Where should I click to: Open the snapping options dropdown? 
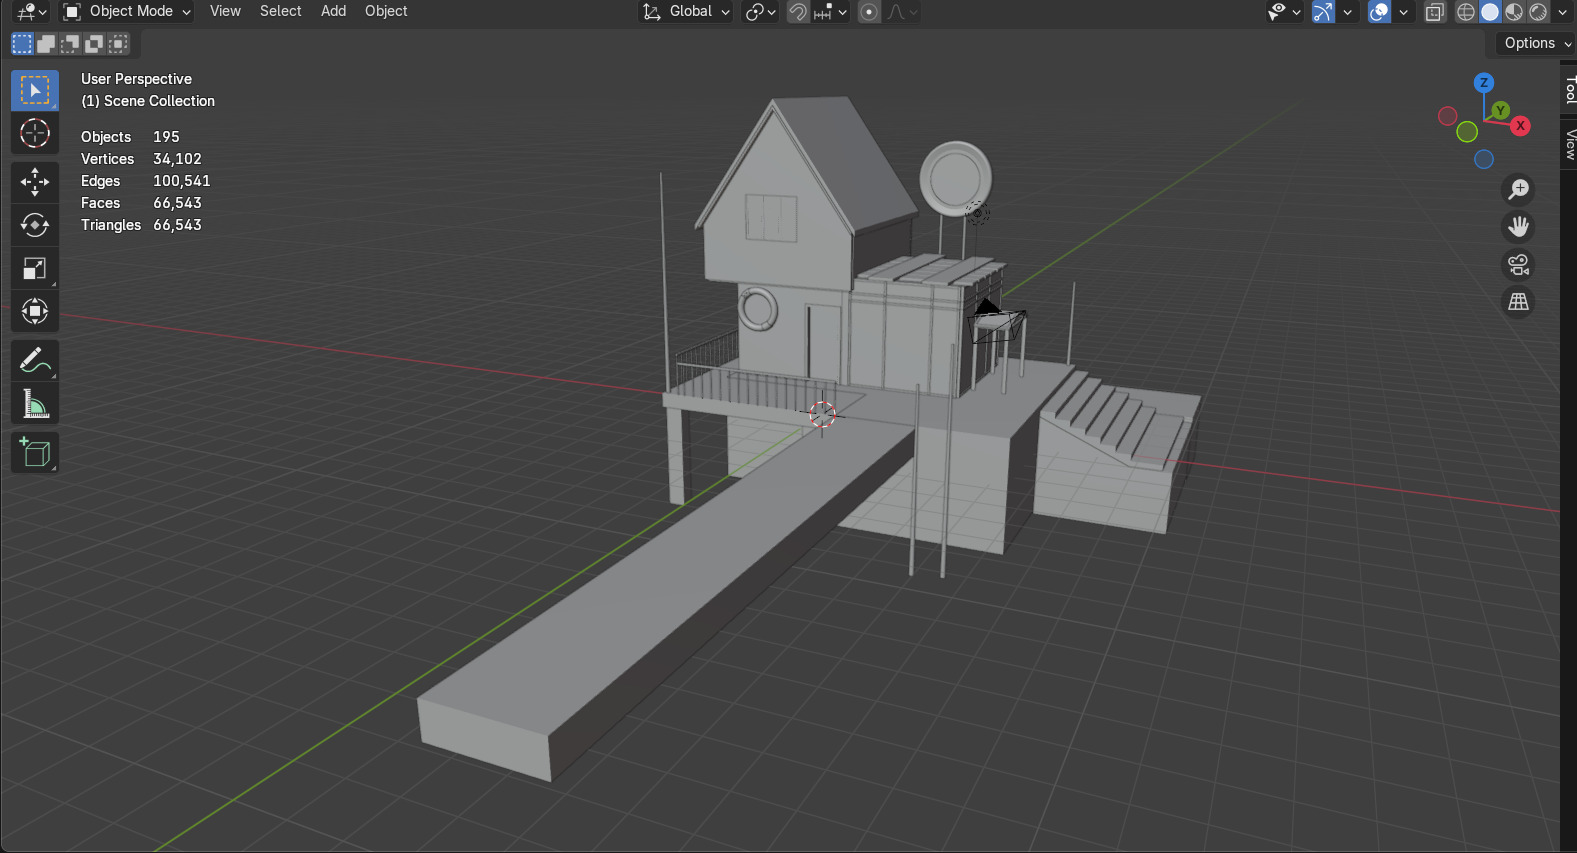[831, 12]
